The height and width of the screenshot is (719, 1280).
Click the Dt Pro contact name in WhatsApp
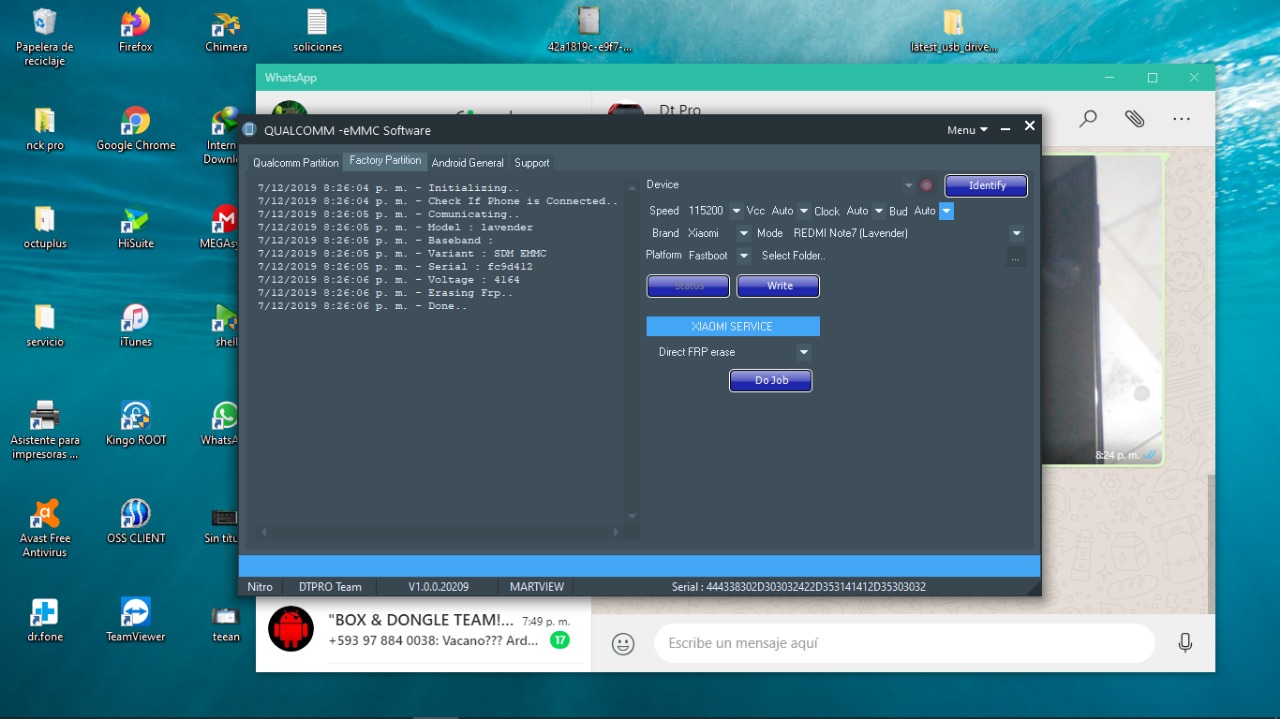680,110
